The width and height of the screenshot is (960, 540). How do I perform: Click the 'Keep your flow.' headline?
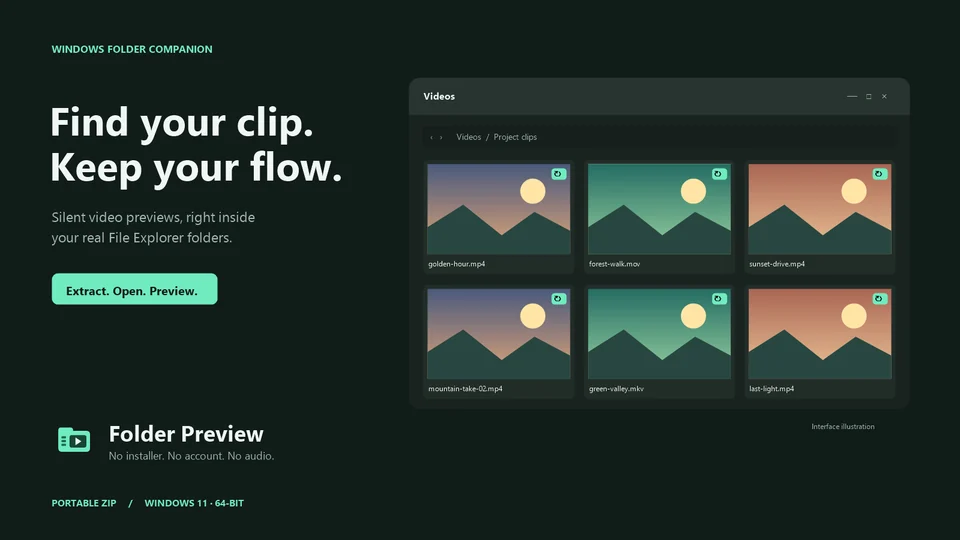click(x=196, y=168)
